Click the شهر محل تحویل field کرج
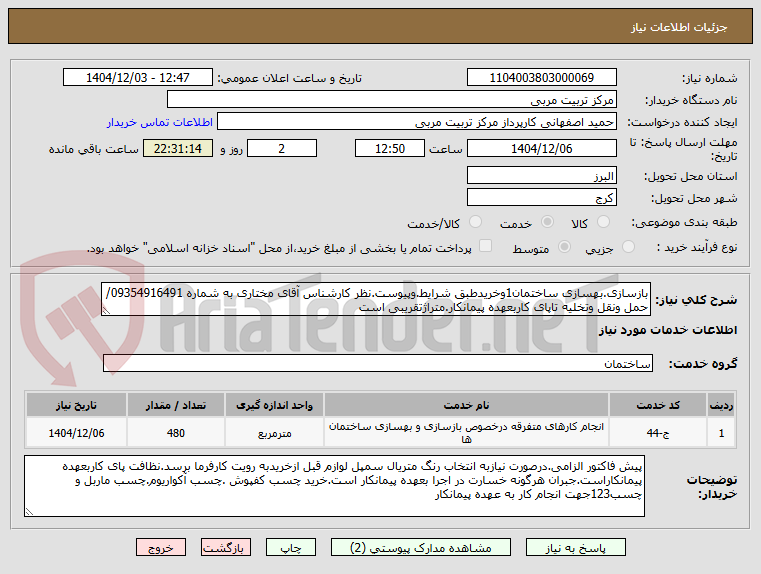Image resolution: width=761 pixels, height=574 pixels. pyautogui.click(x=542, y=197)
